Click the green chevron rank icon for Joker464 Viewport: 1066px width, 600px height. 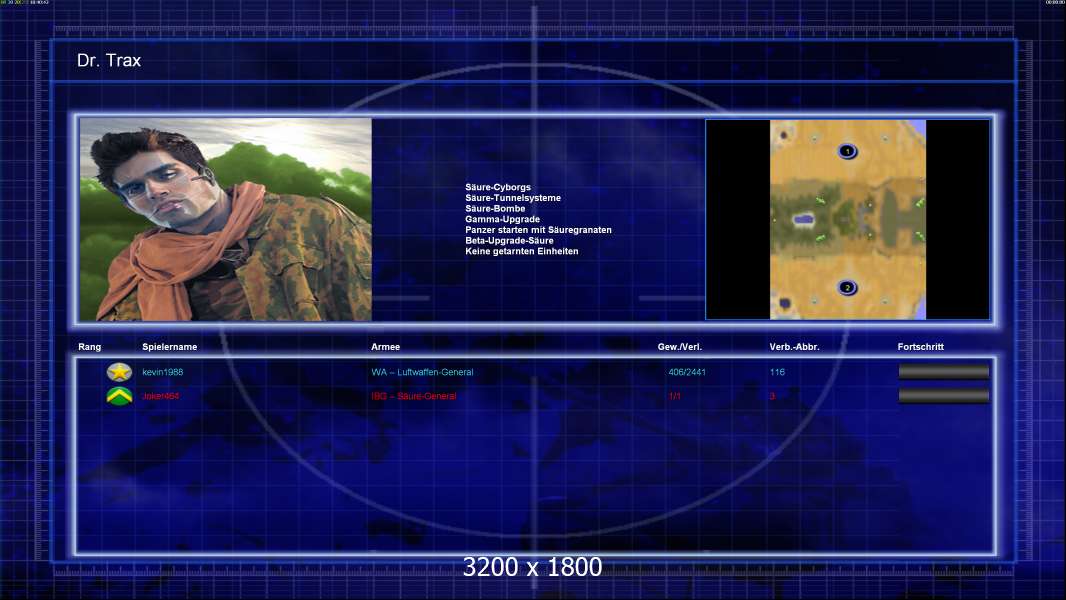(119, 395)
